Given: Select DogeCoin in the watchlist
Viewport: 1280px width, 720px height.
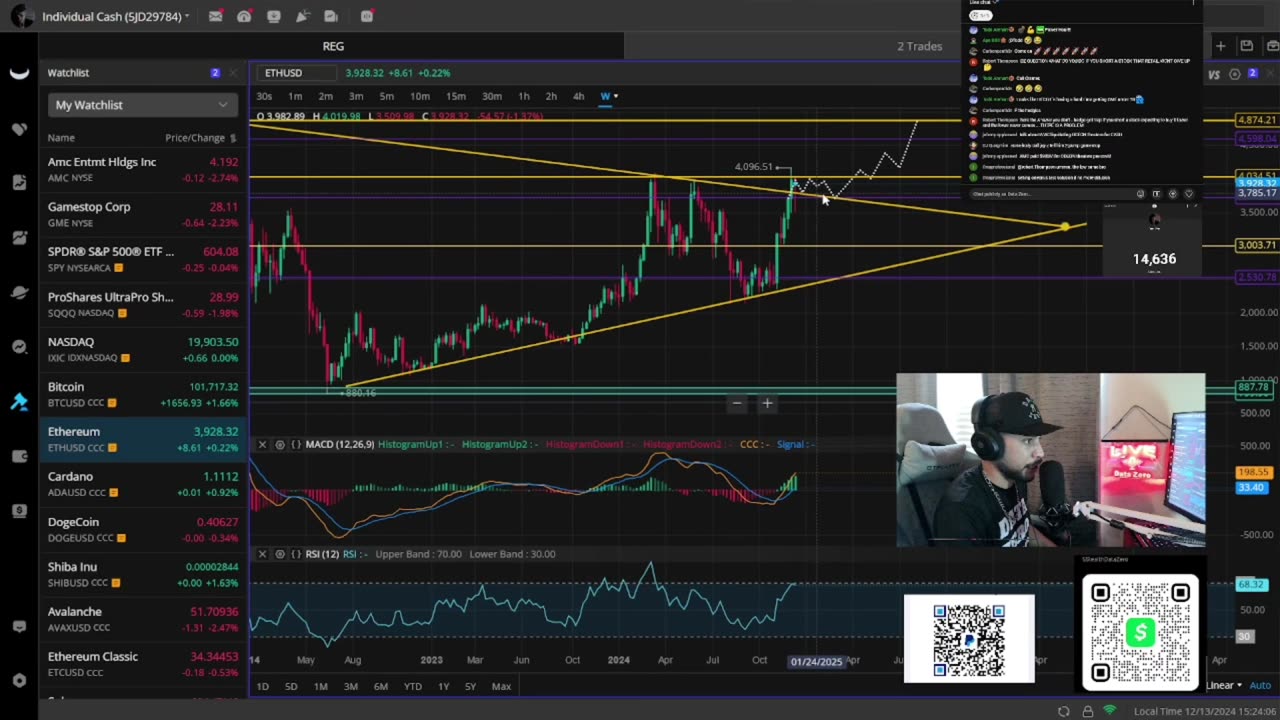Looking at the screenshot, I should 141,530.
